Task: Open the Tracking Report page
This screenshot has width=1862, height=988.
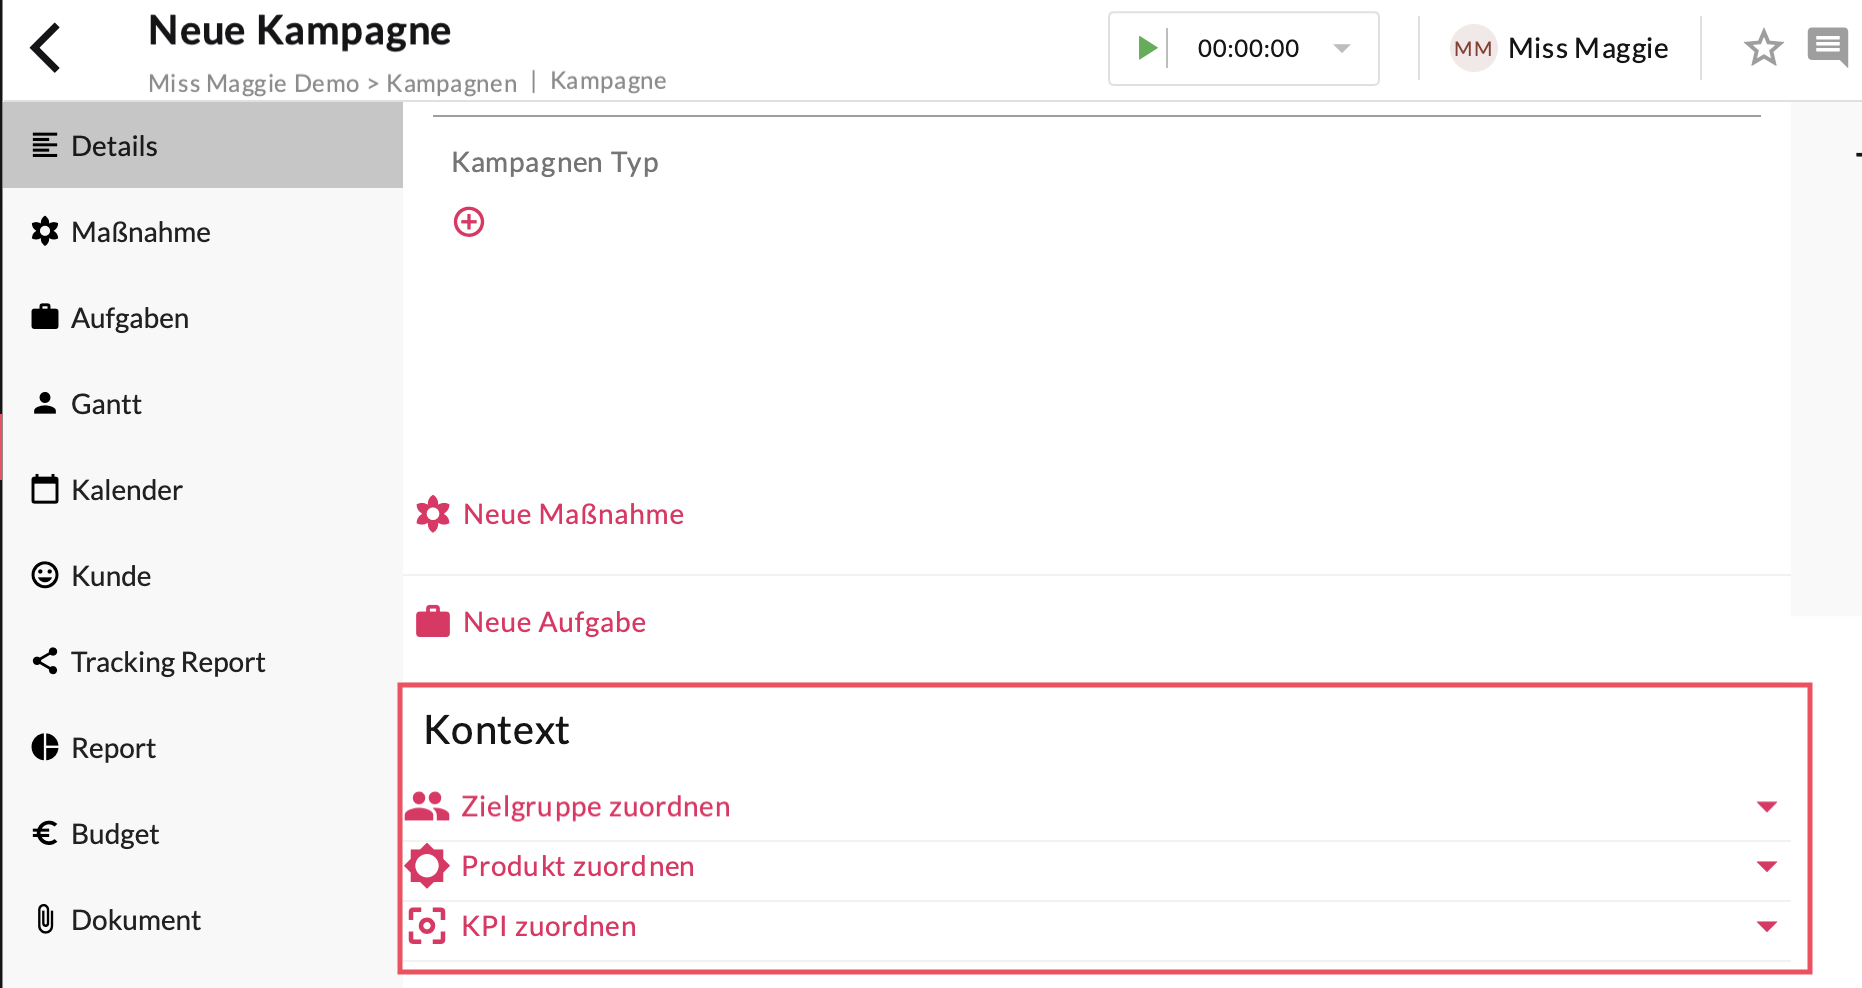Action: coord(167,662)
